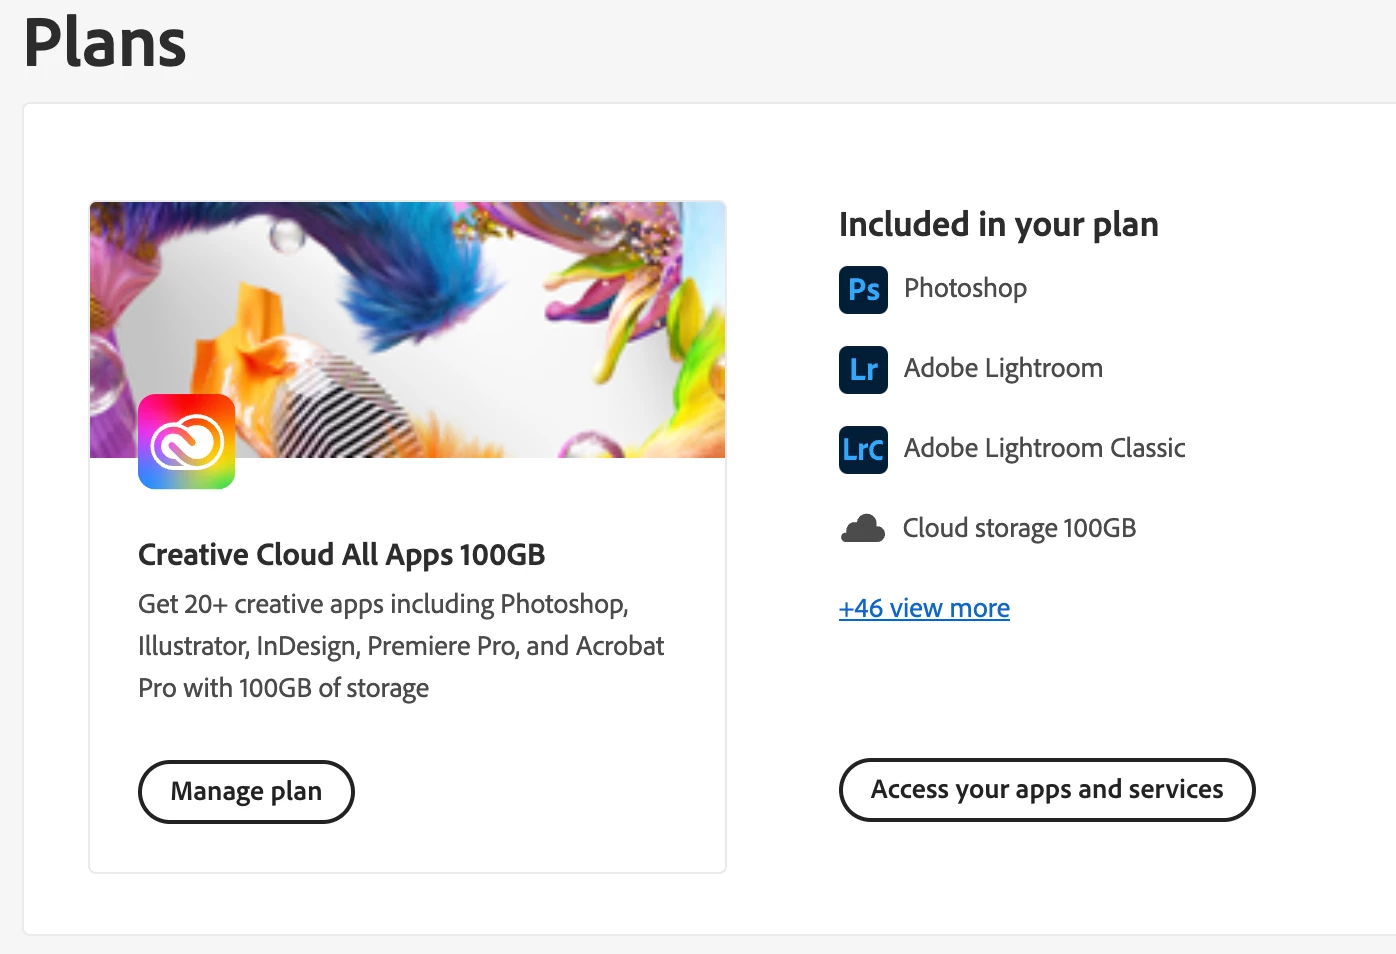1396x954 pixels.
Task: Click the Photoshop Ps app icon
Action: click(x=863, y=290)
